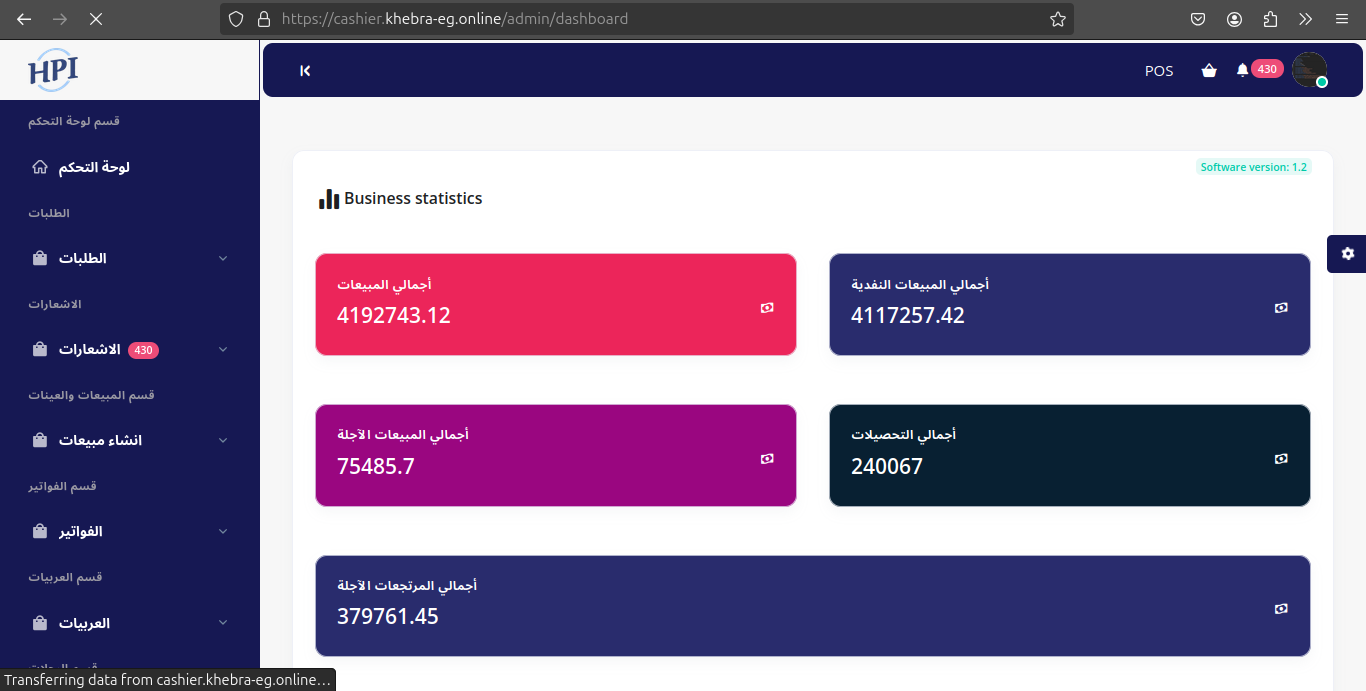The image size is (1366, 691).
Task: Select العربيات item in sidebar
Action: 84,623
